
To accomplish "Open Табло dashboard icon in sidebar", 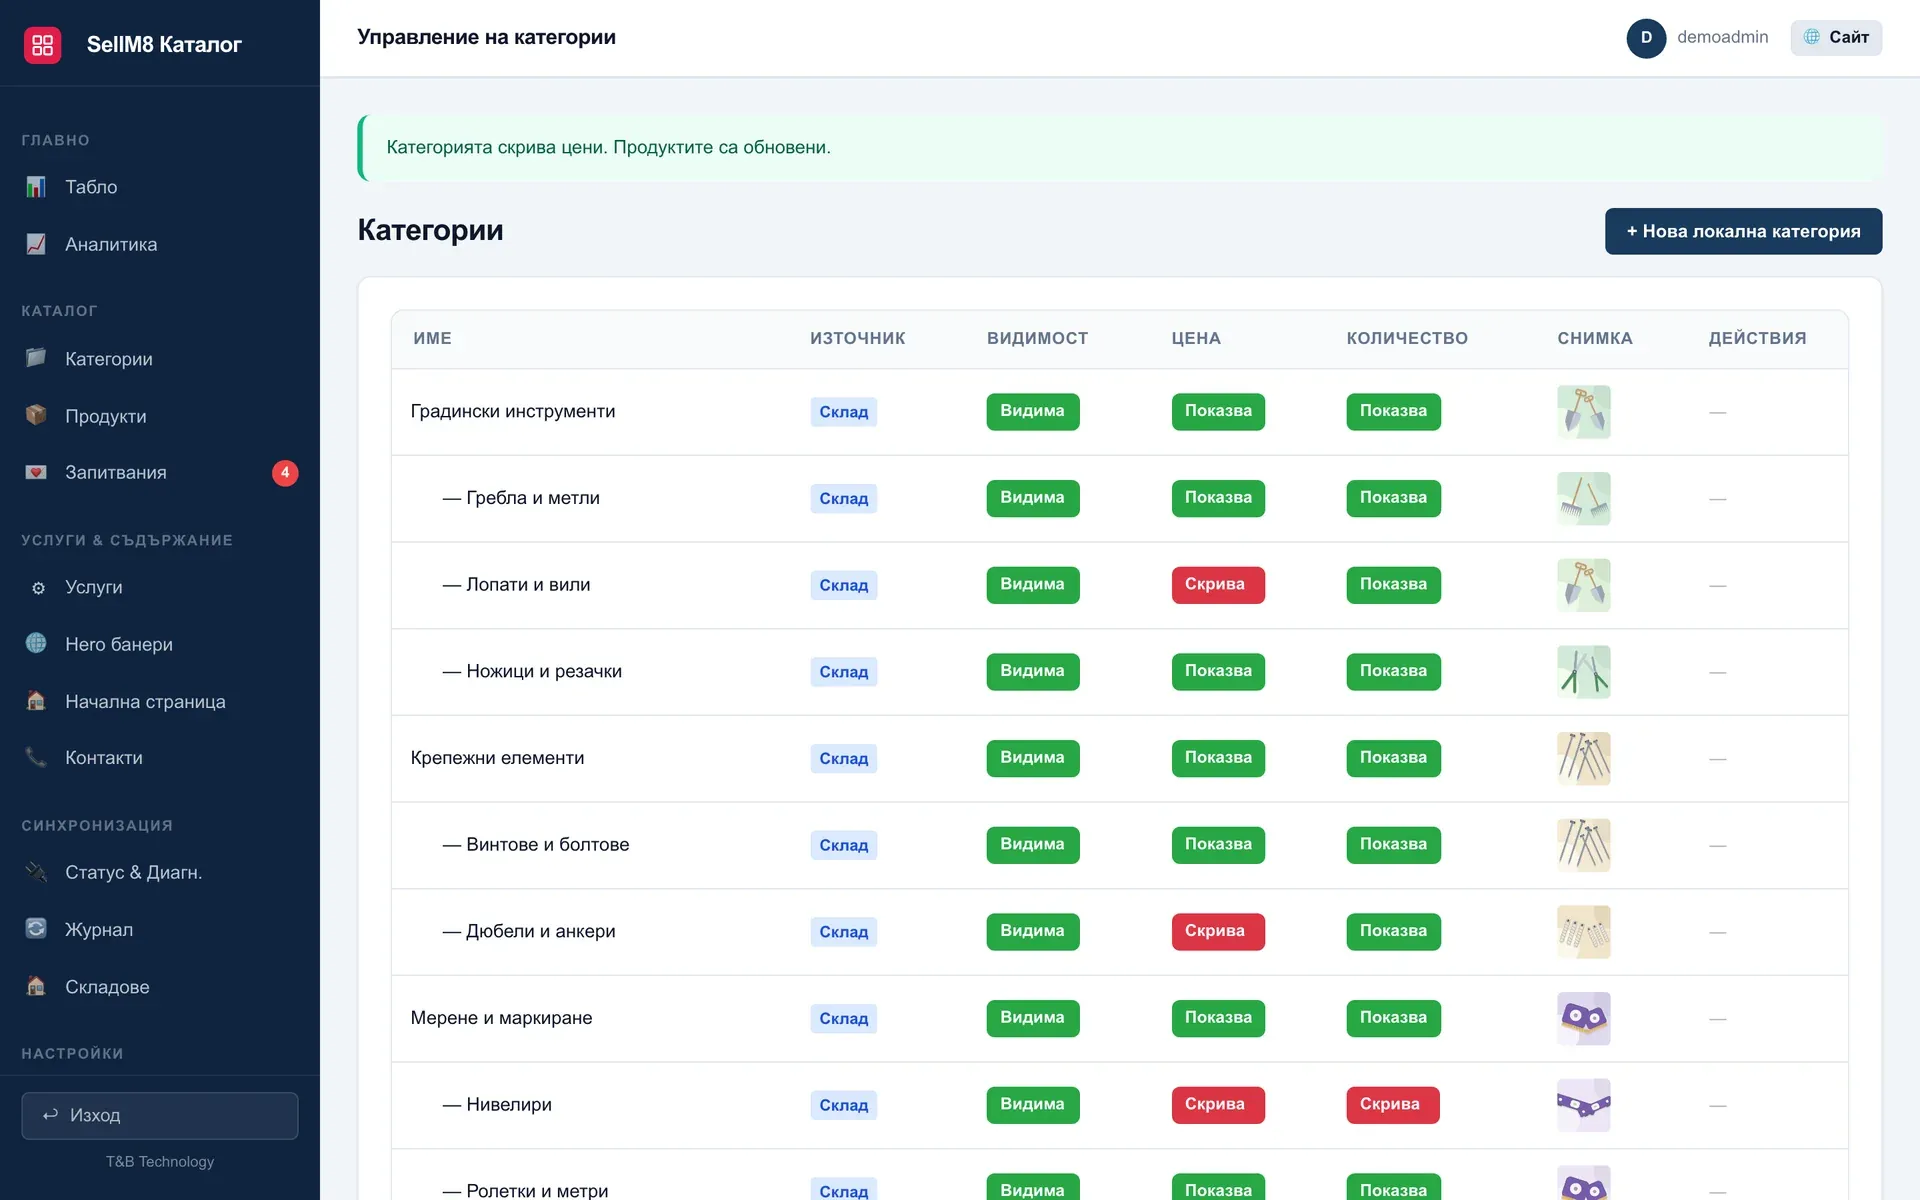I will click(x=36, y=187).
